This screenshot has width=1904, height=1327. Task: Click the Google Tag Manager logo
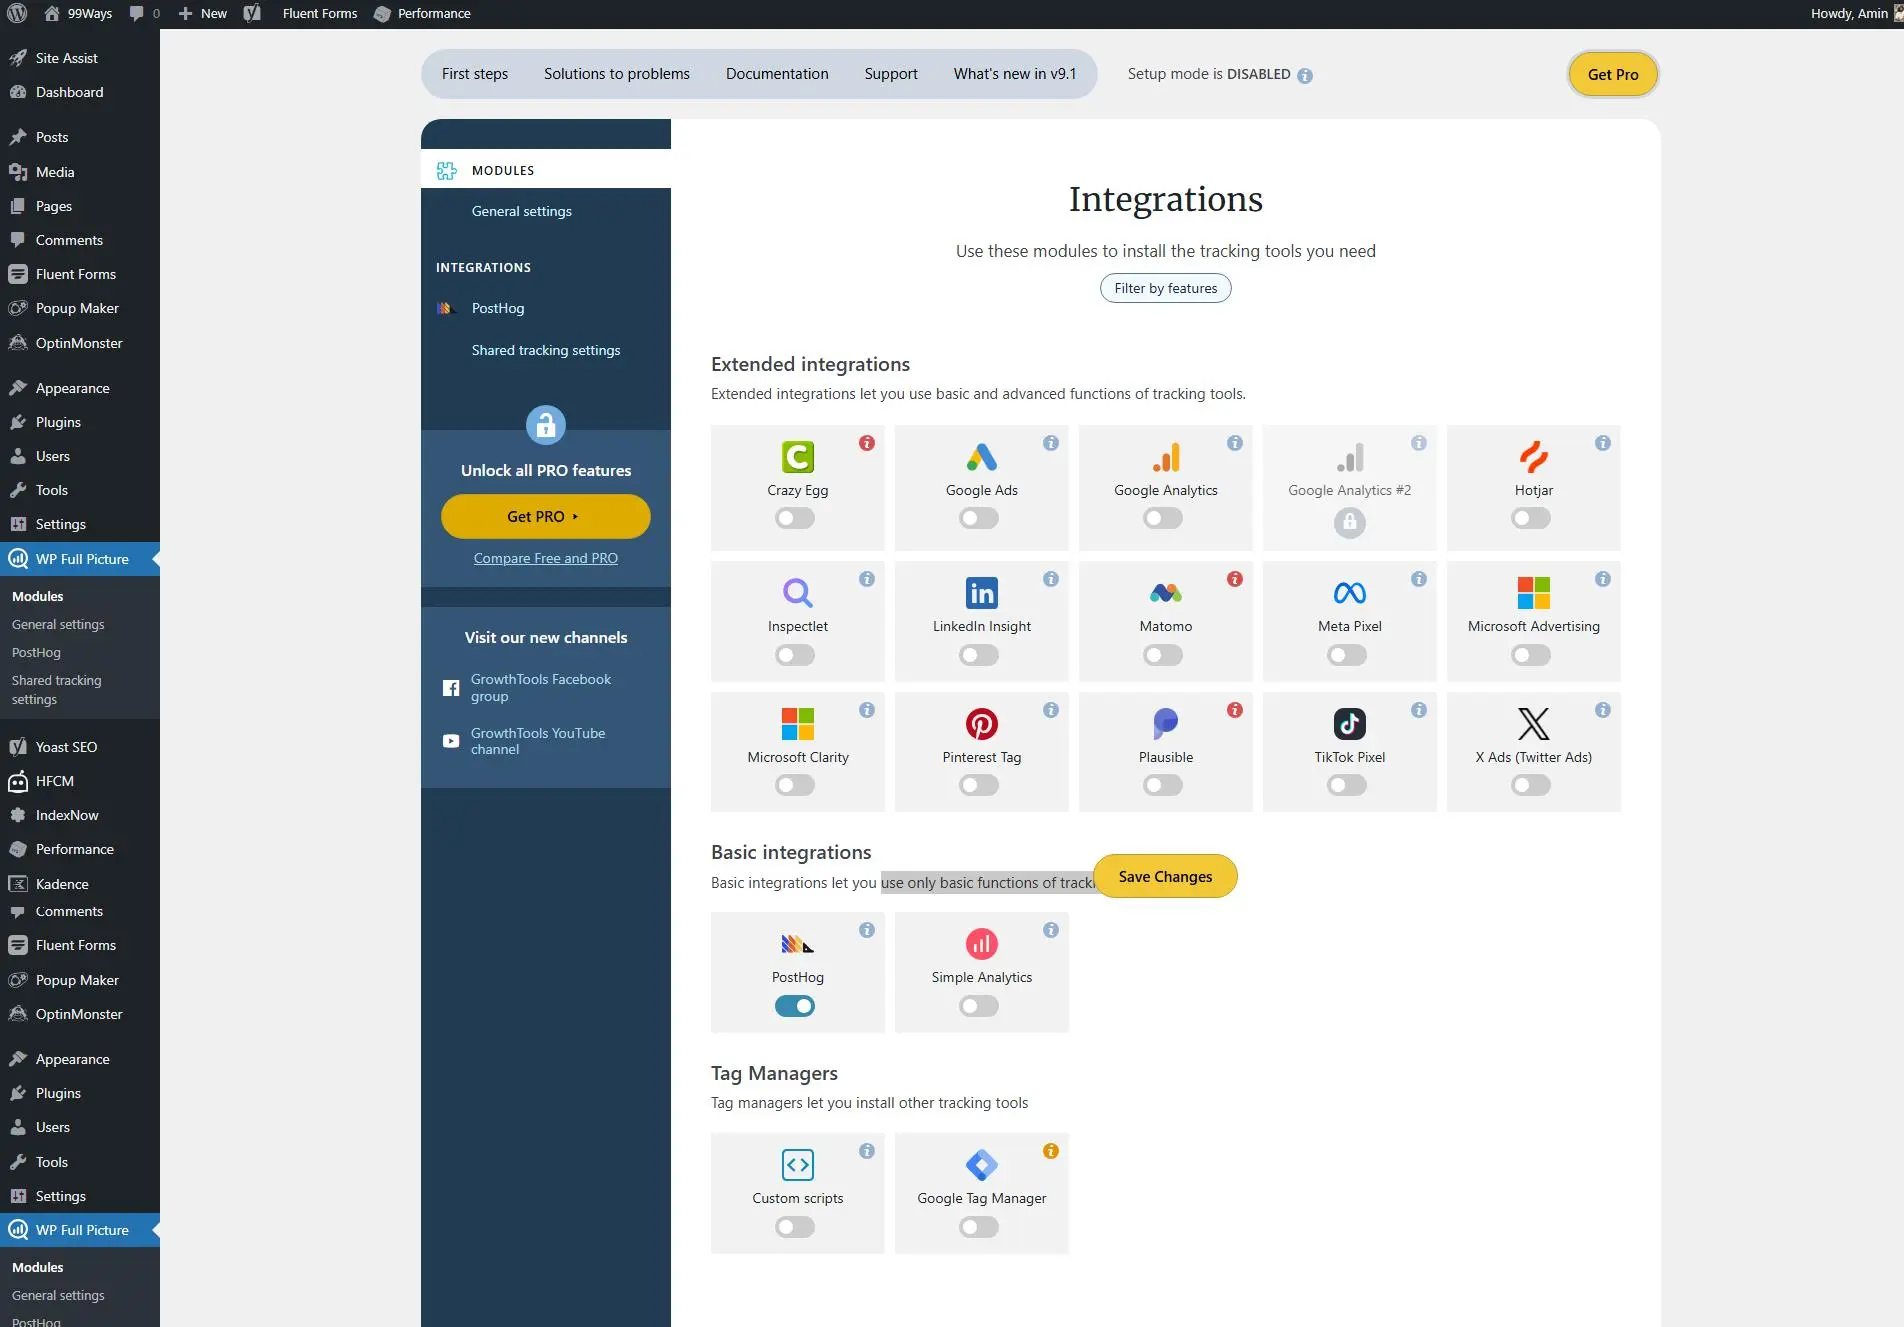981,1165
